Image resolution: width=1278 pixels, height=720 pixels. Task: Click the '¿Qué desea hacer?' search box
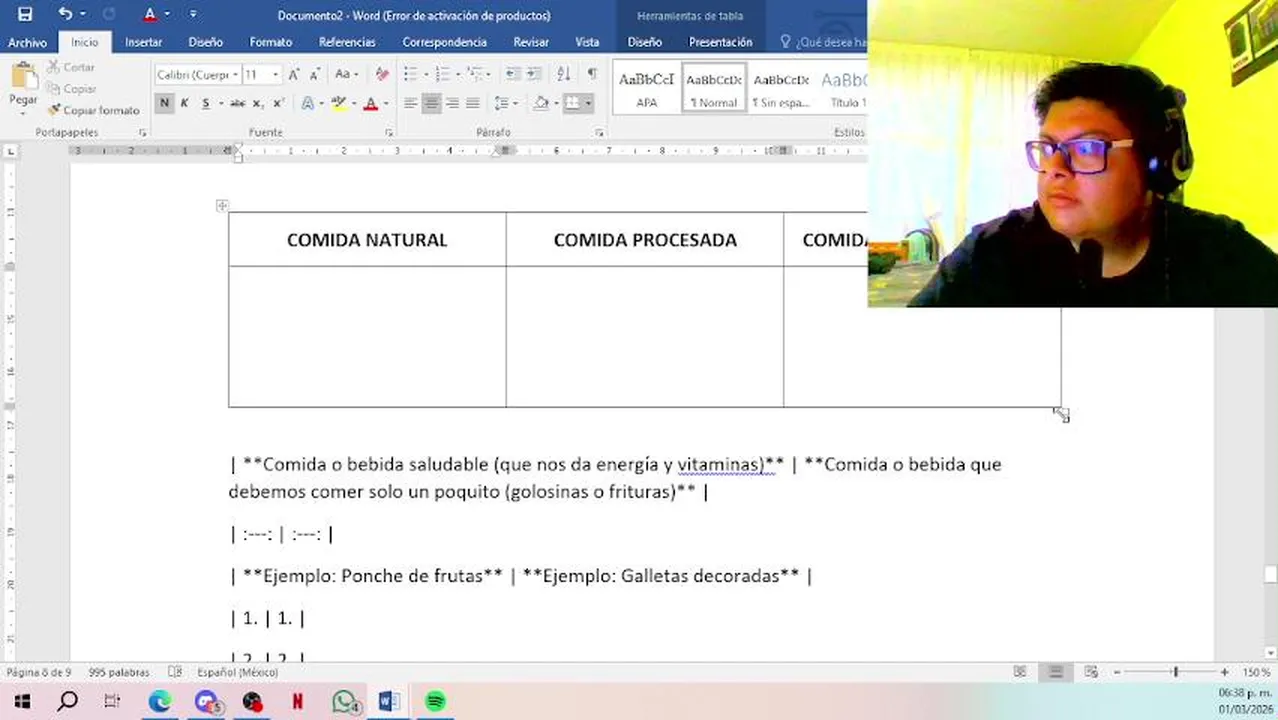click(x=824, y=42)
